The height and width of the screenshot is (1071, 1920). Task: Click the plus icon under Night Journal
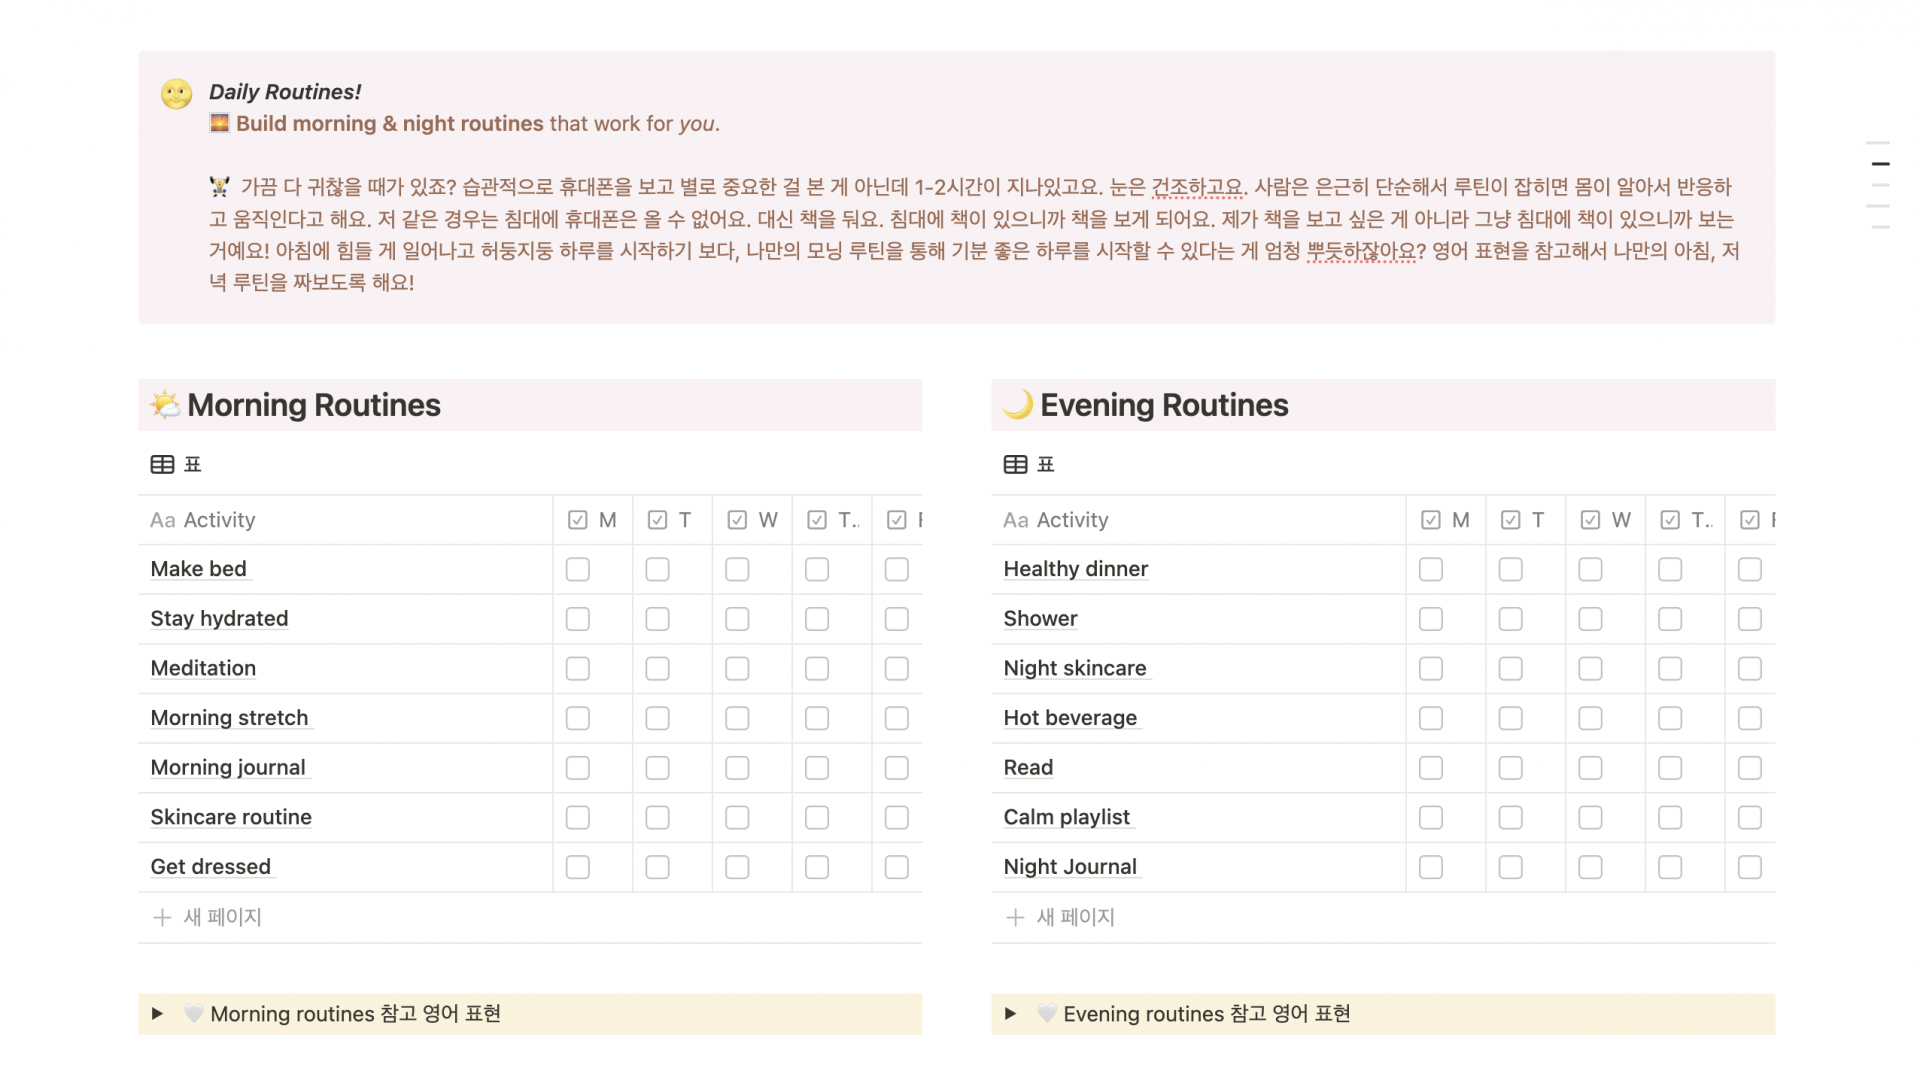point(1015,917)
